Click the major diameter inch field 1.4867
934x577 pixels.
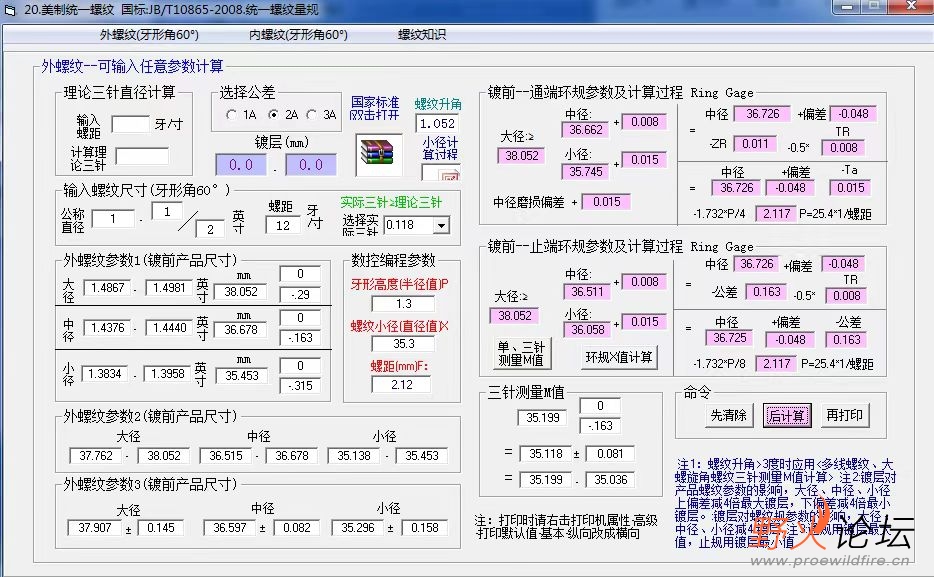coord(107,288)
